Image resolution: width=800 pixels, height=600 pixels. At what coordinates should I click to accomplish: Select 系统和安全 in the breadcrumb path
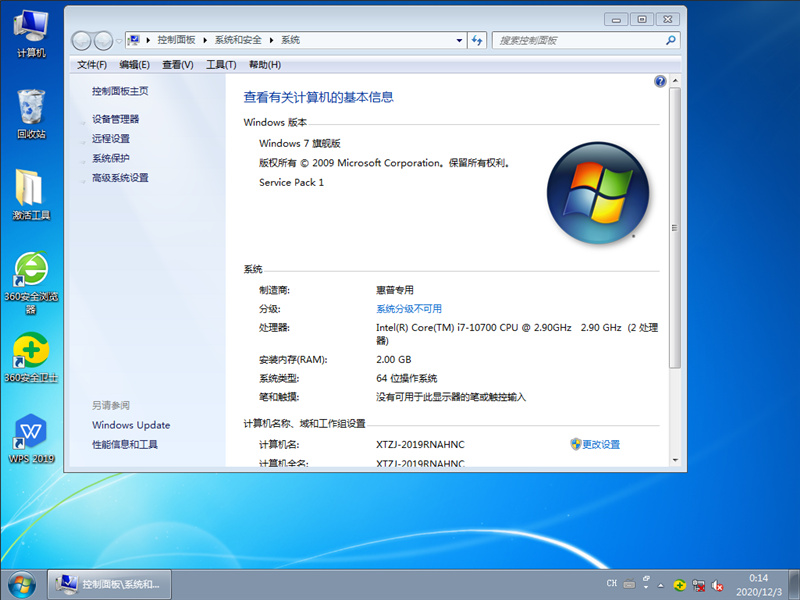coord(238,40)
